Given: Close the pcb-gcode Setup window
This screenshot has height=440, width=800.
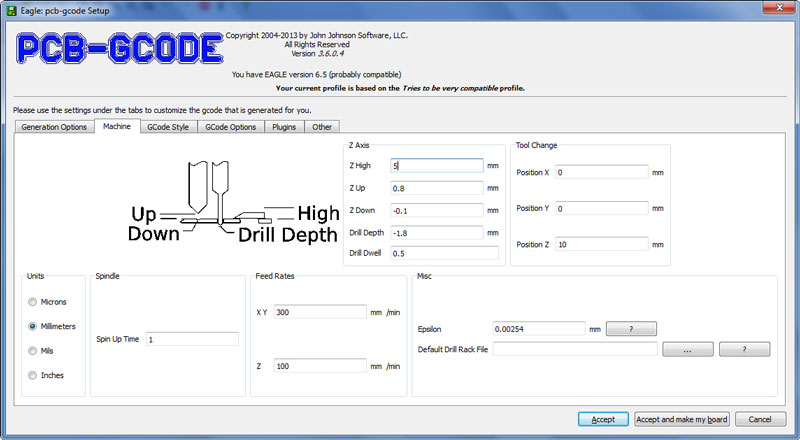Looking at the screenshot, I should point(780,7).
